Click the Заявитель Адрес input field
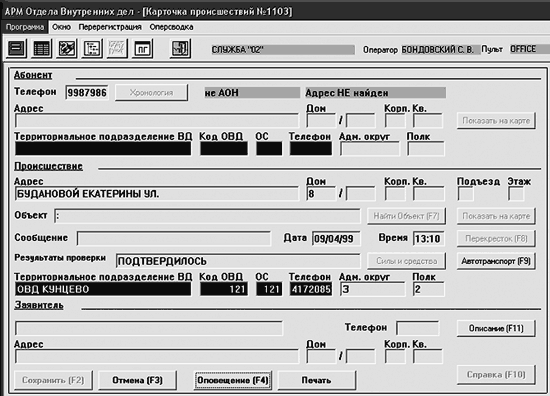 pos(156,356)
